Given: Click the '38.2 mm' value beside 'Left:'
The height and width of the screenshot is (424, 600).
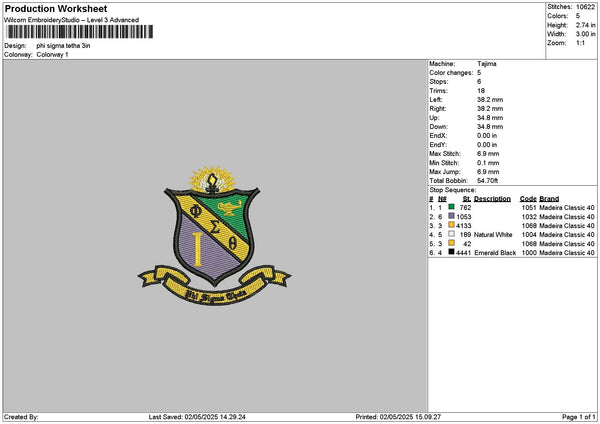Looking at the screenshot, I should tap(490, 100).
